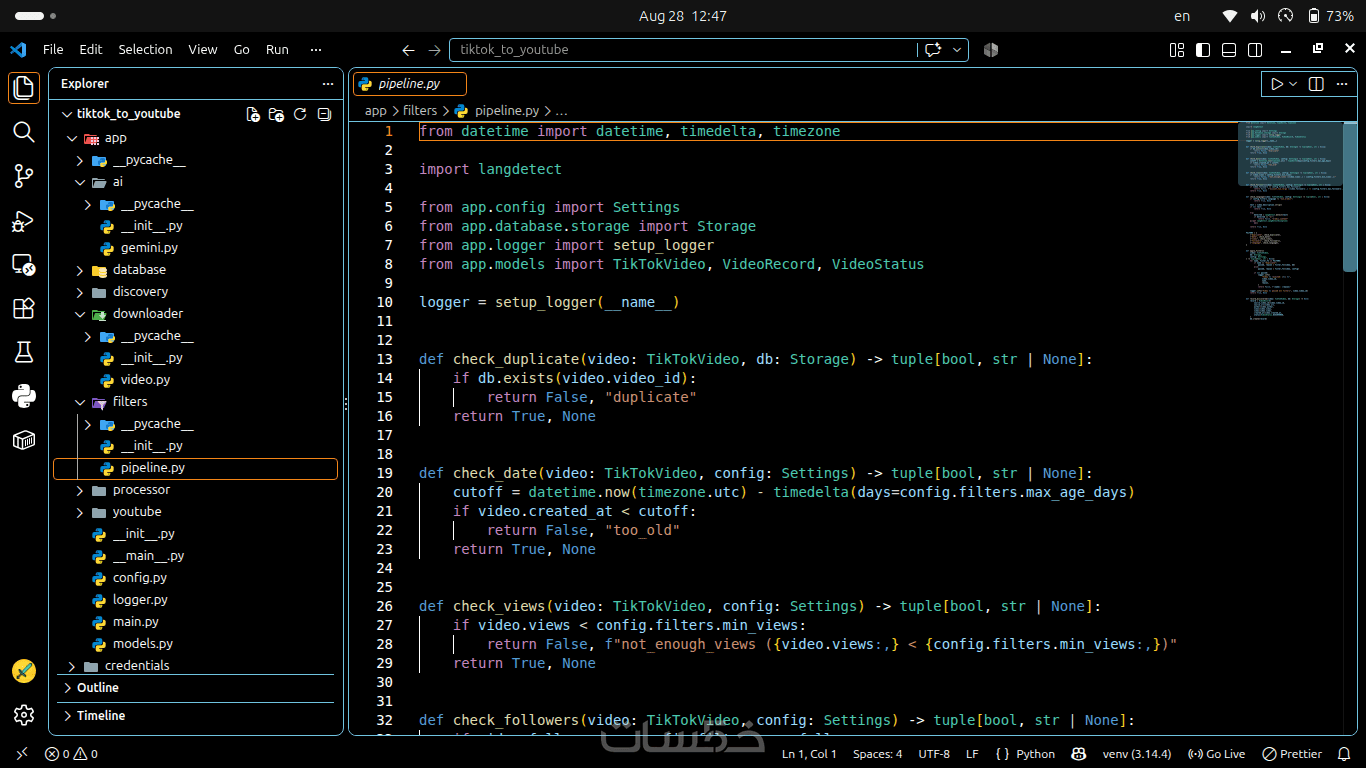Toggle the bottom panel visibility

tap(1229, 50)
